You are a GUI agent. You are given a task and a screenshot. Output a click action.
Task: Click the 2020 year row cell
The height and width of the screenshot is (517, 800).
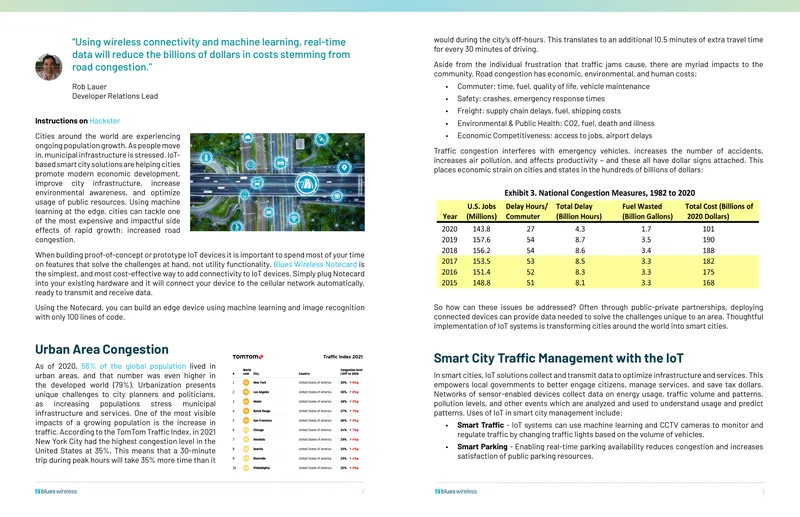click(x=449, y=229)
